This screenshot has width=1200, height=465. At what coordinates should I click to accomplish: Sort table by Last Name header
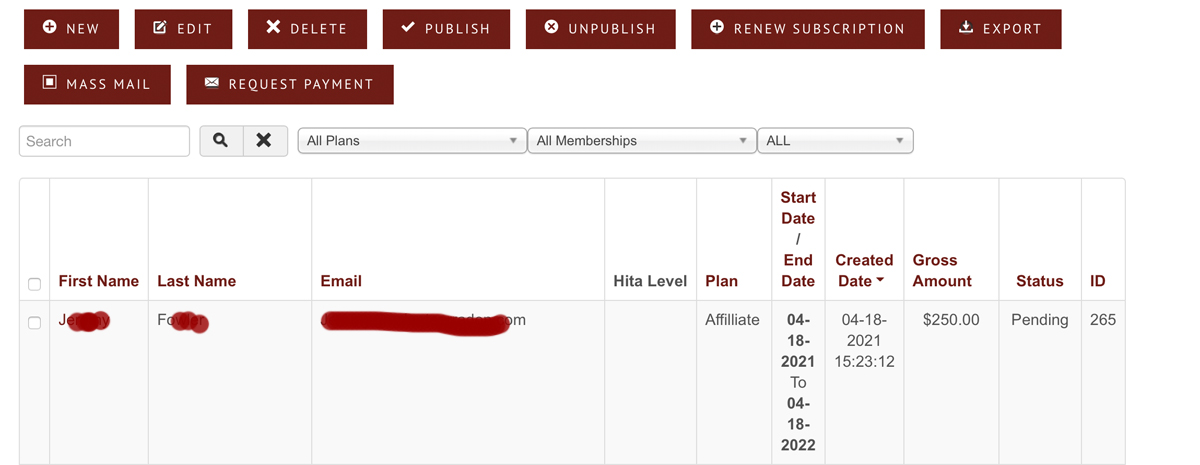(196, 281)
